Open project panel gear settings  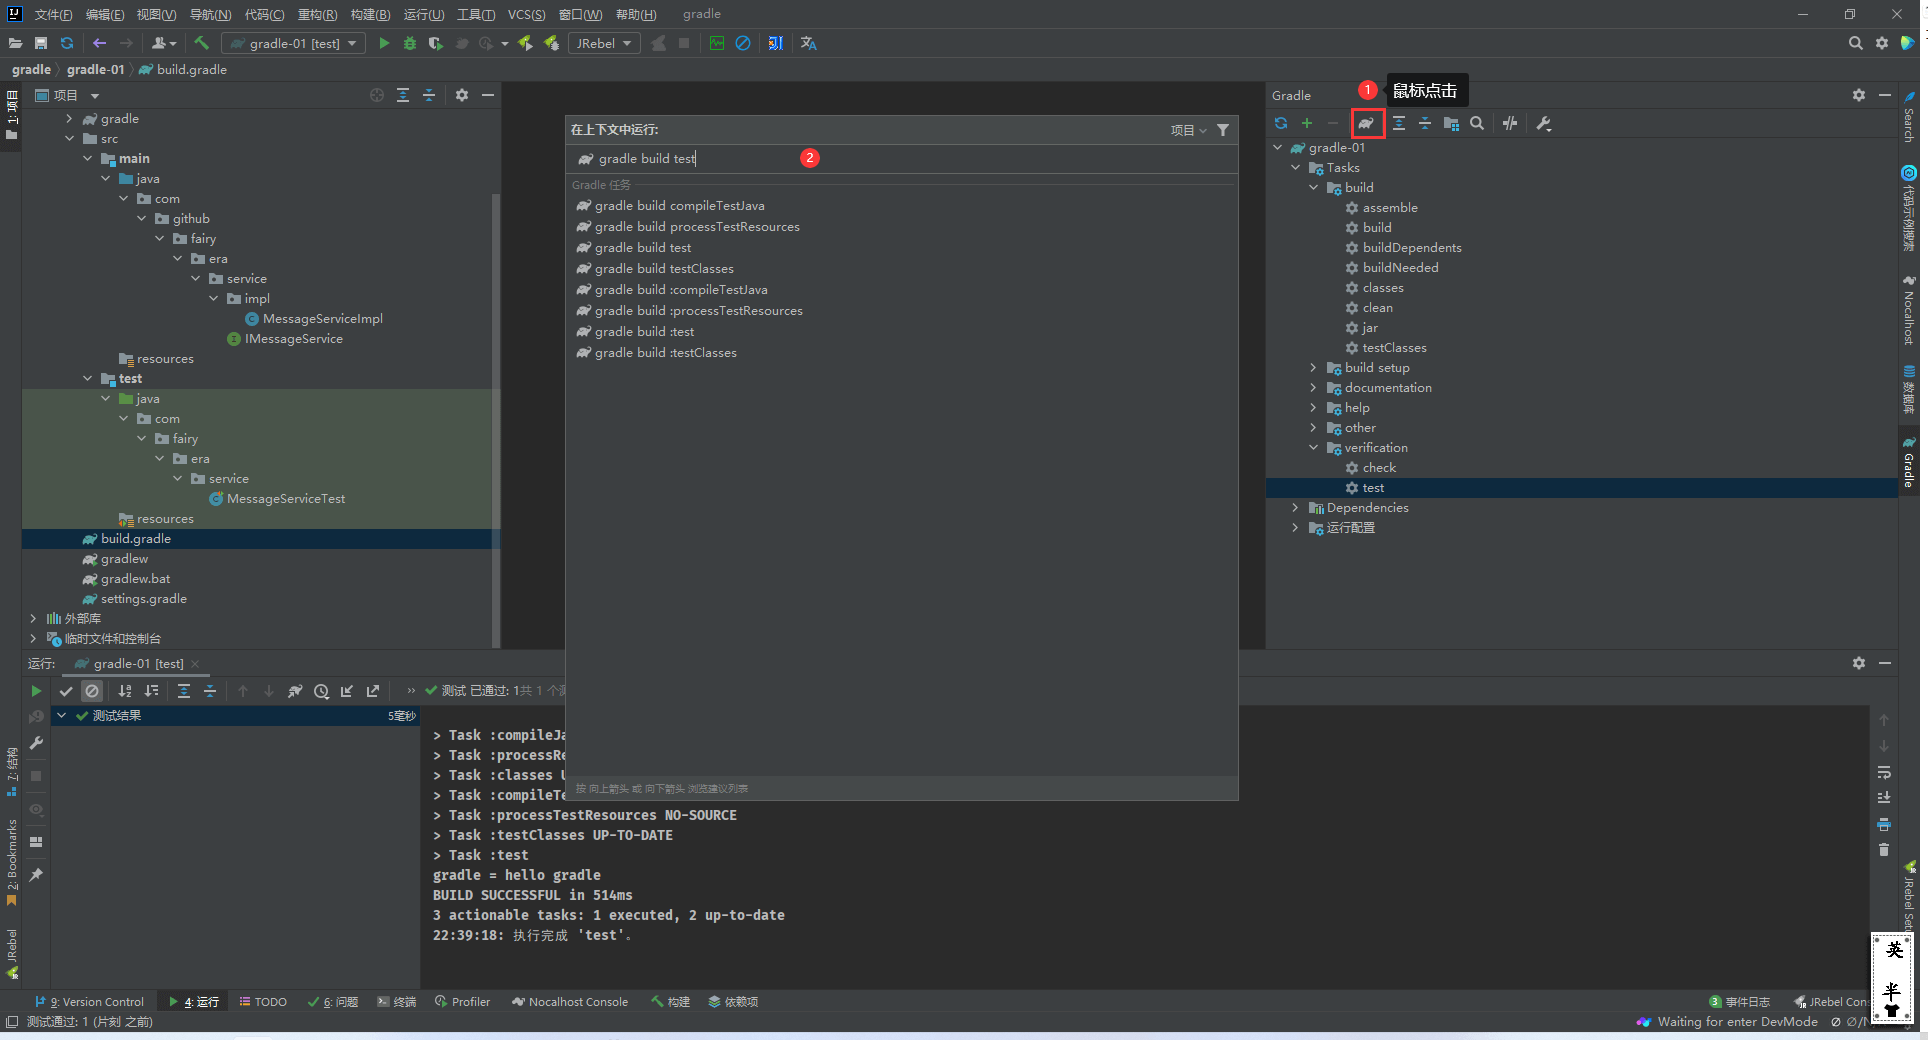point(462,95)
